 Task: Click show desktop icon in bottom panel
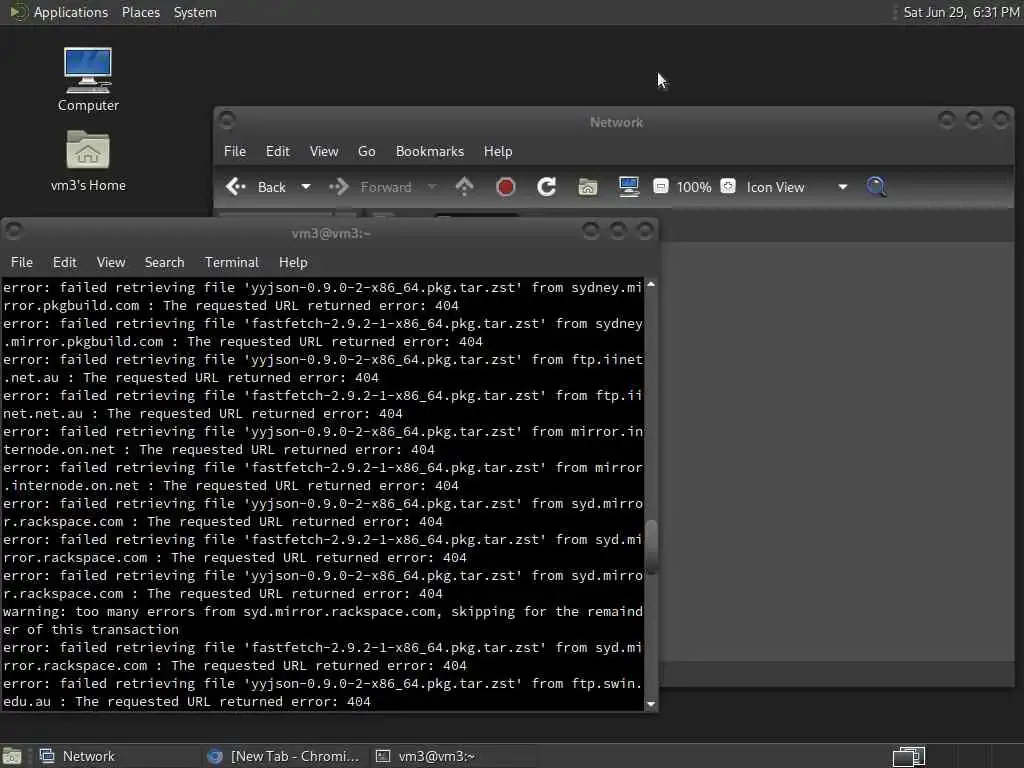click(12, 756)
